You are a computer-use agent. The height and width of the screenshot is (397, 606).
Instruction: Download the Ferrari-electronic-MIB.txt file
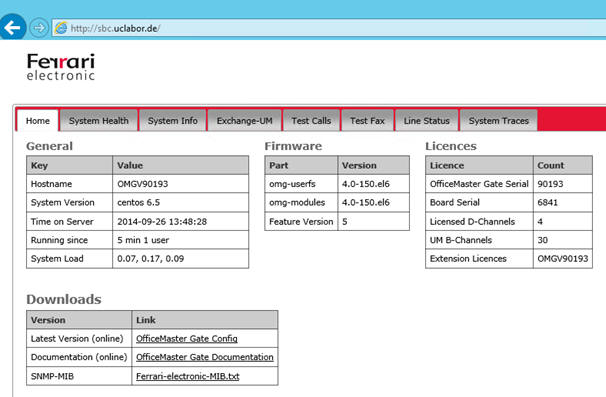click(x=187, y=376)
